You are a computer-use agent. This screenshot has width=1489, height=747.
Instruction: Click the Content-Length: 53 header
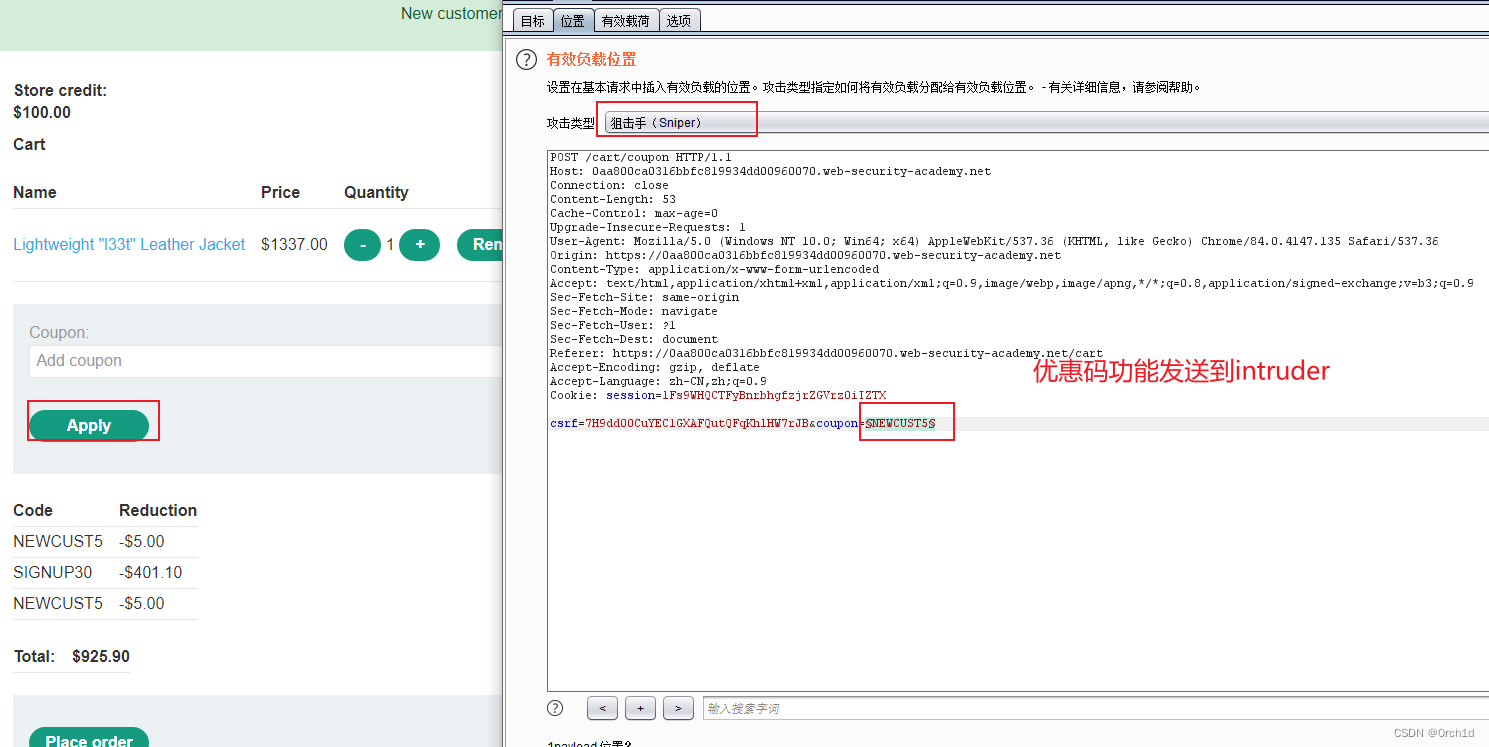(612, 199)
